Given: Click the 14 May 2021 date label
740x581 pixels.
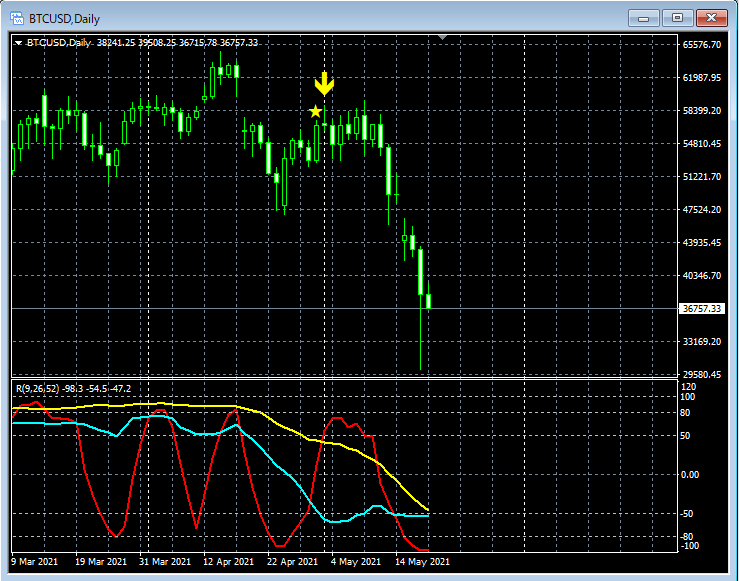Looking at the screenshot, I should click(x=425, y=562).
